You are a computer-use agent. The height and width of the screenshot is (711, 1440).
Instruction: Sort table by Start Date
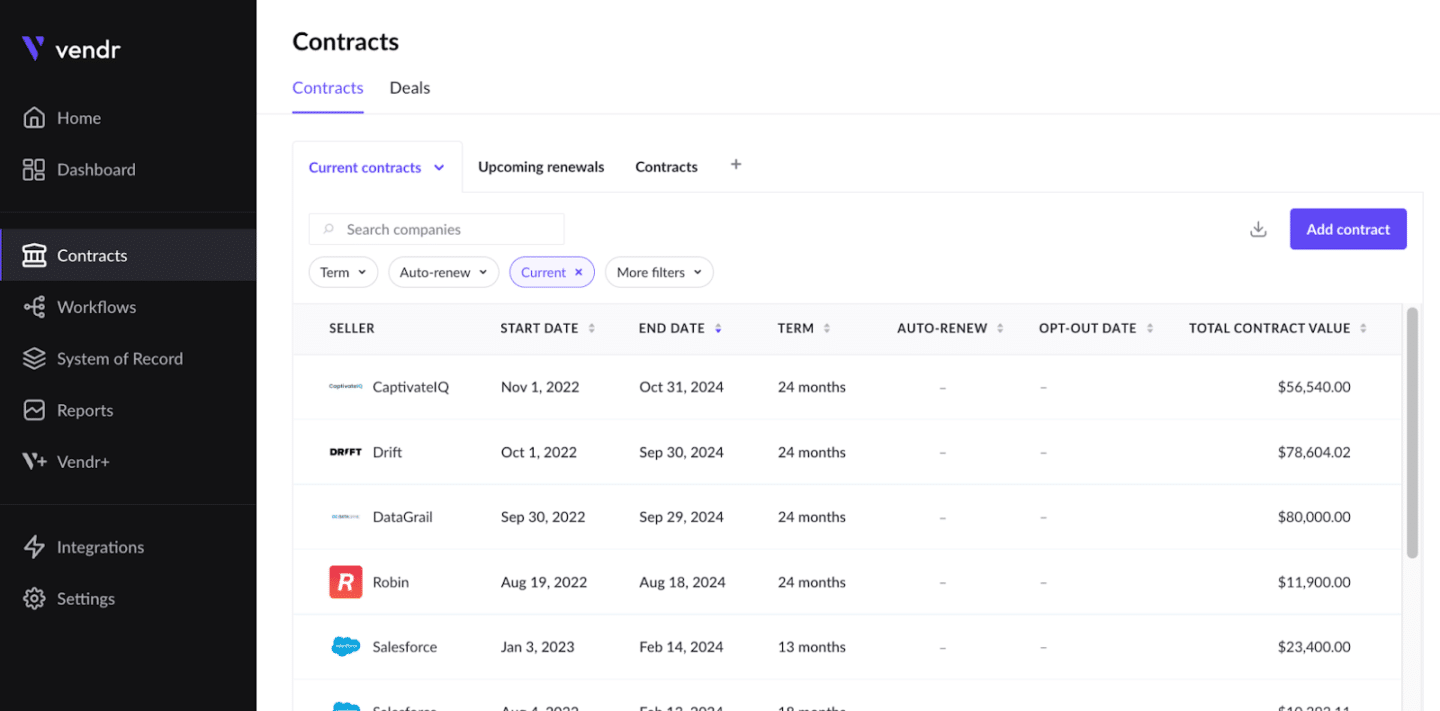591,328
